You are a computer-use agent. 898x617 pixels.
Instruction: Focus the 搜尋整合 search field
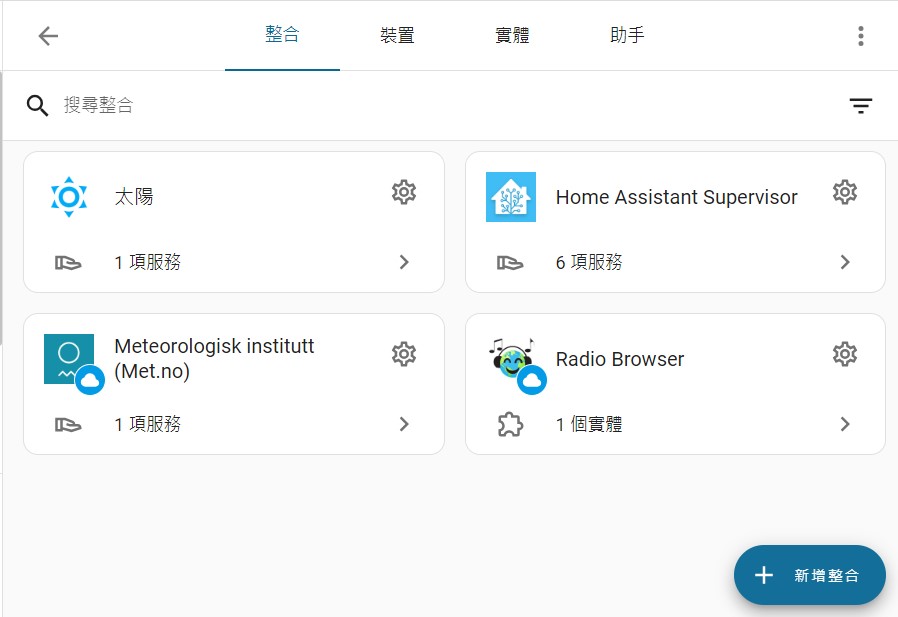pyautogui.click(x=400, y=105)
